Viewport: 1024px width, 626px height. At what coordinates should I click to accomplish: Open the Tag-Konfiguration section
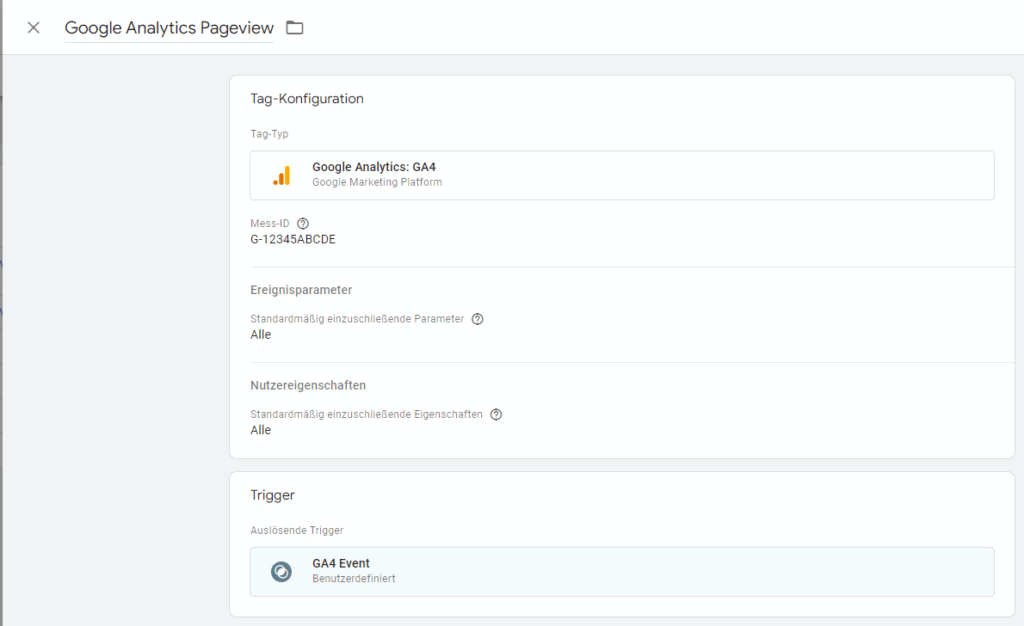307,98
